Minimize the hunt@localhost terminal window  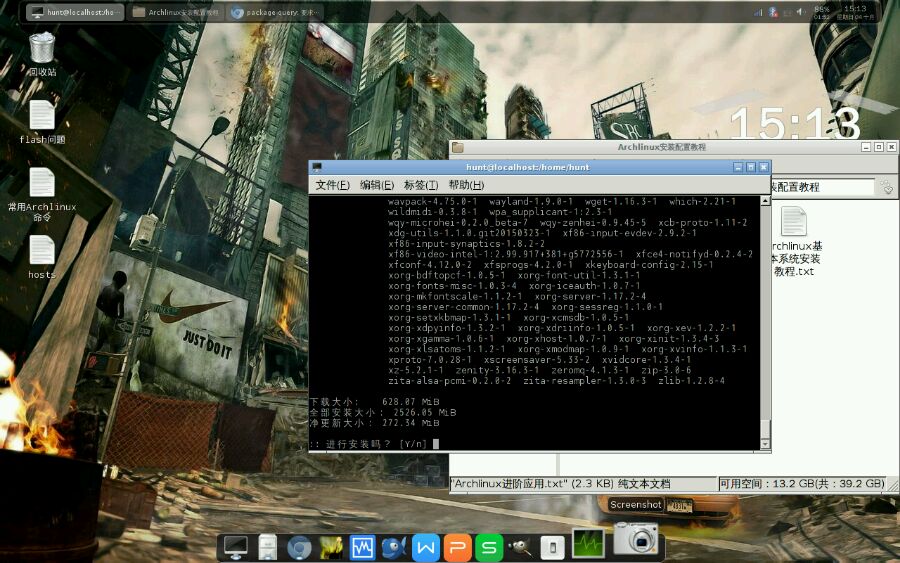click(x=738, y=167)
